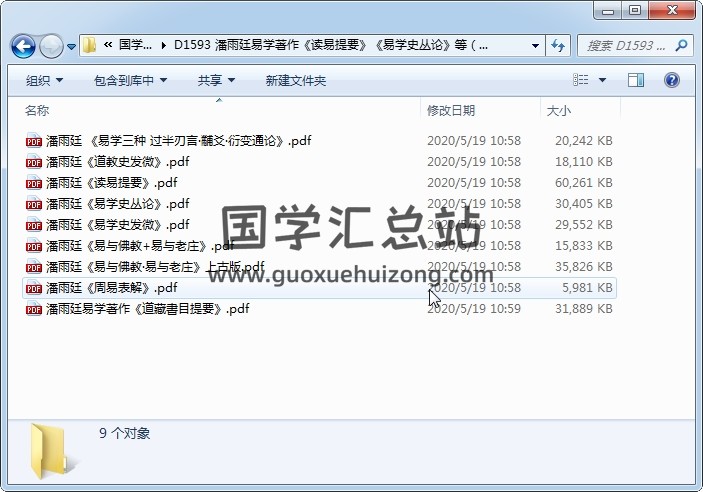Open the 共享 menu
Image resolution: width=703 pixels, height=492 pixels.
[216, 81]
